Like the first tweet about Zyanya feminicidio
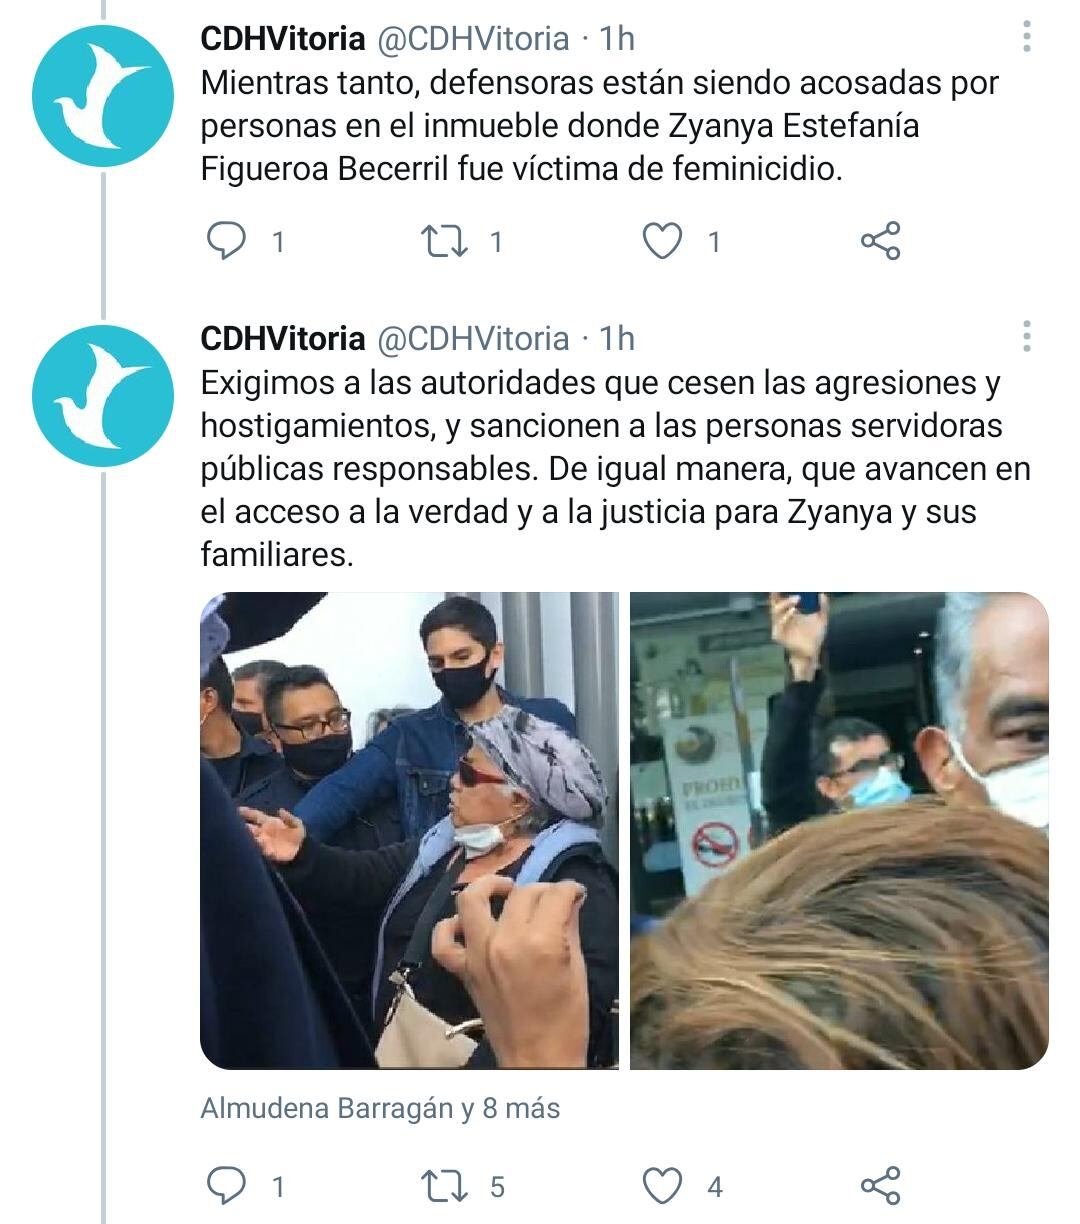The height and width of the screenshot is (1224, 1080). coord(662,241)
